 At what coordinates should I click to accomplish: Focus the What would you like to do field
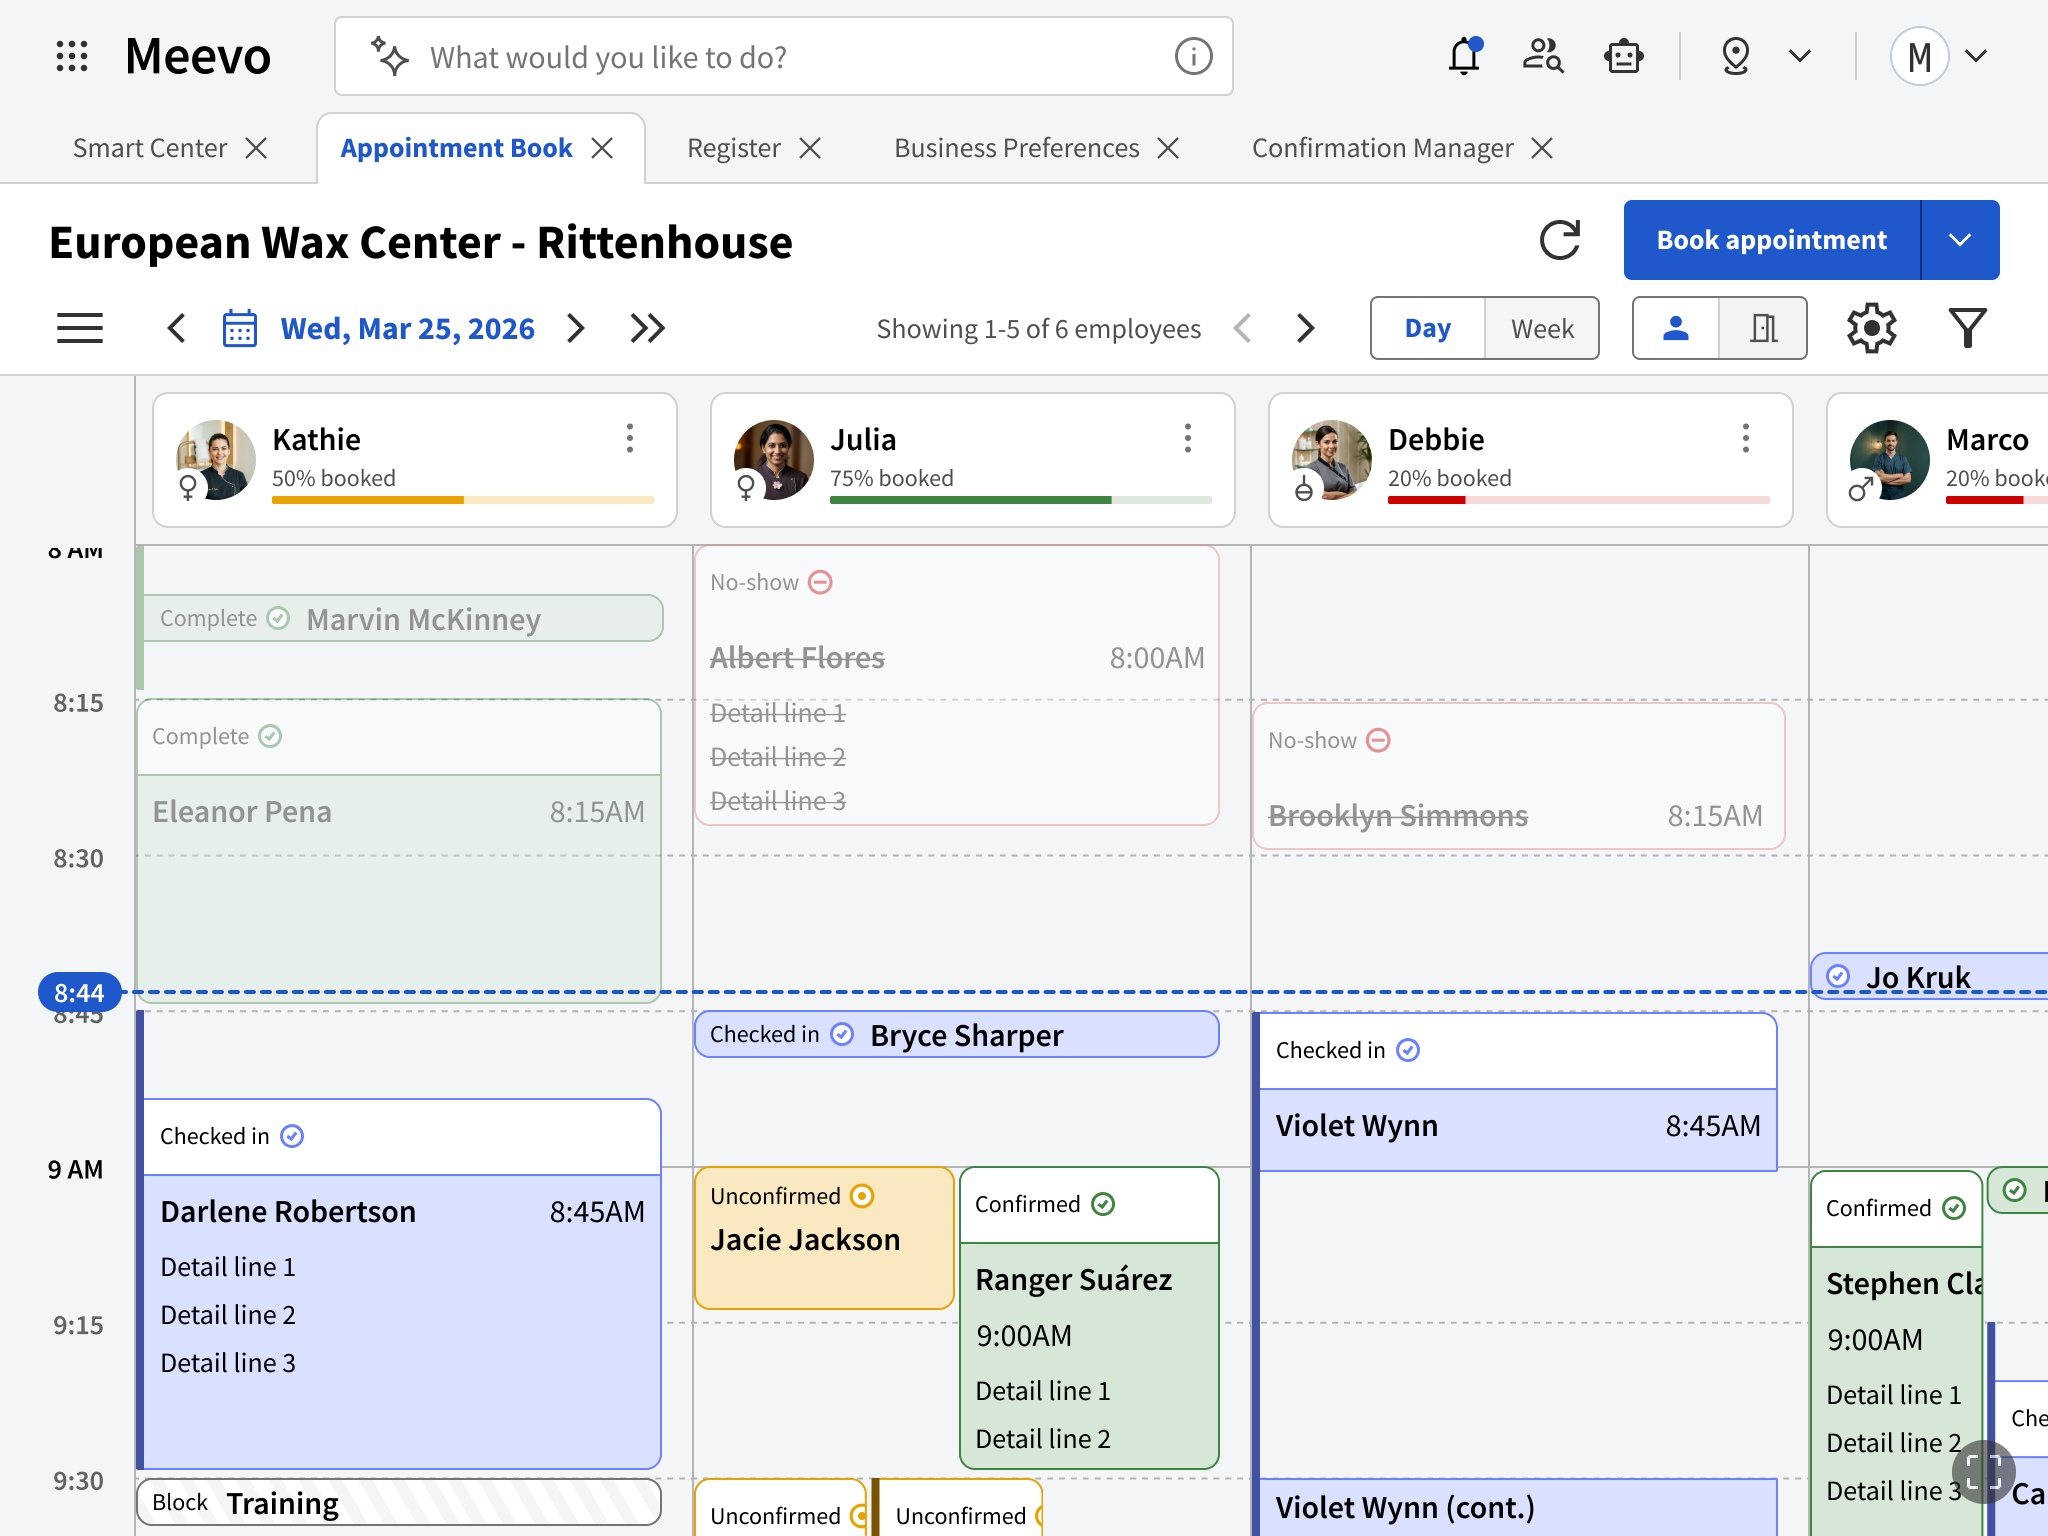[784, 56]
